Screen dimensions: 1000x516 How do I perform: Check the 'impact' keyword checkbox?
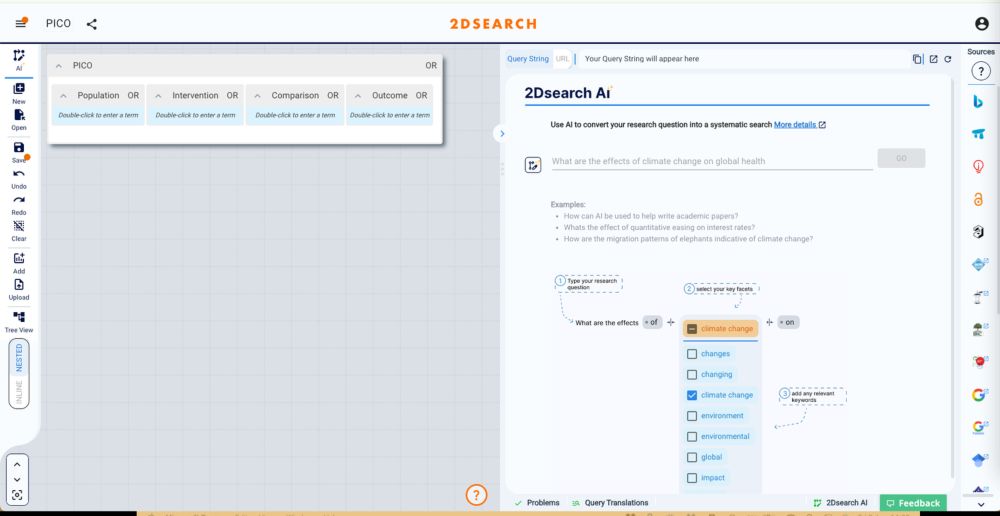pyautogui.click(x=691, y=478)
